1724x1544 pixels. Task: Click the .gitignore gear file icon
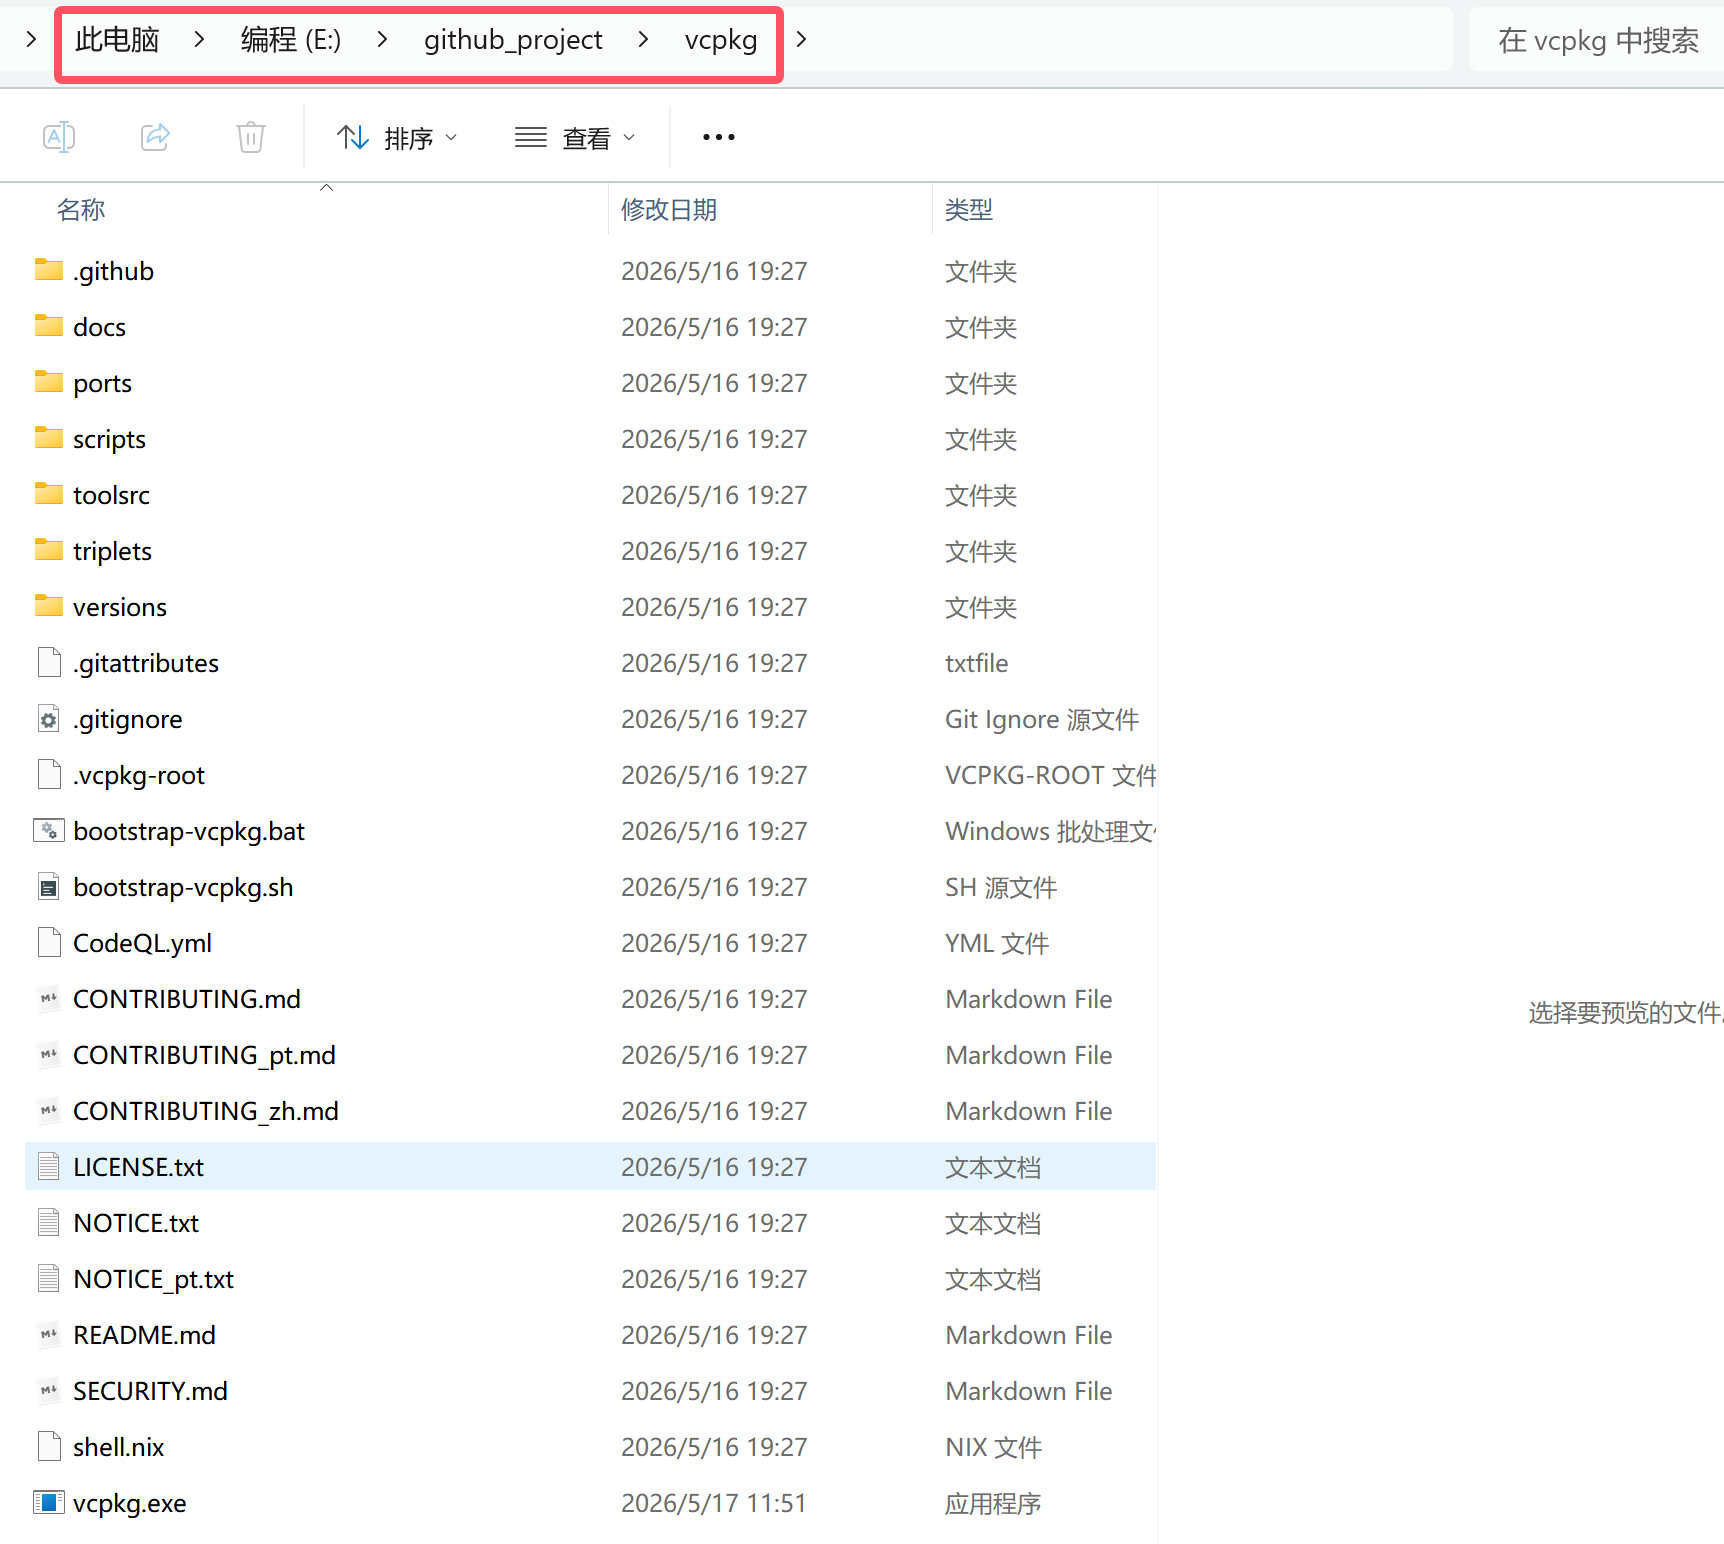point(49,718)
